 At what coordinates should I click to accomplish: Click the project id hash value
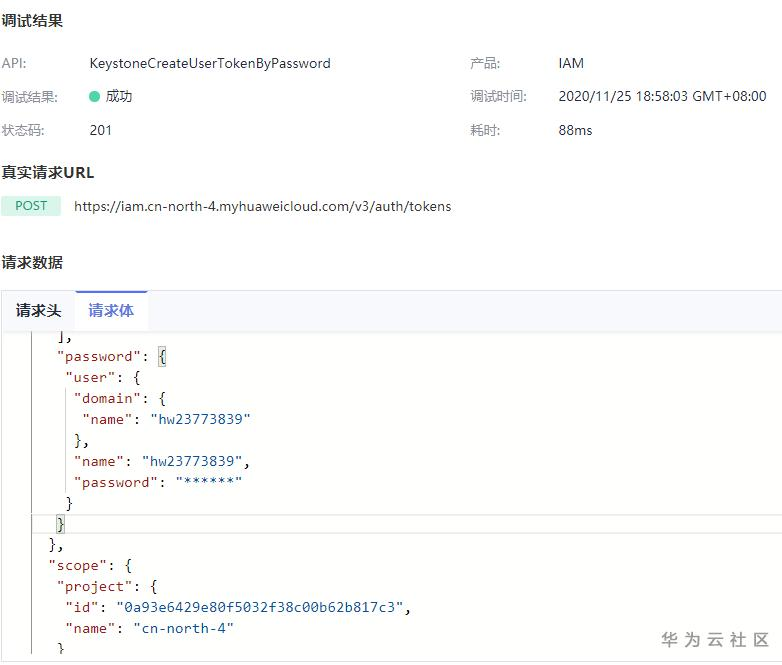[x=263, y=607]
